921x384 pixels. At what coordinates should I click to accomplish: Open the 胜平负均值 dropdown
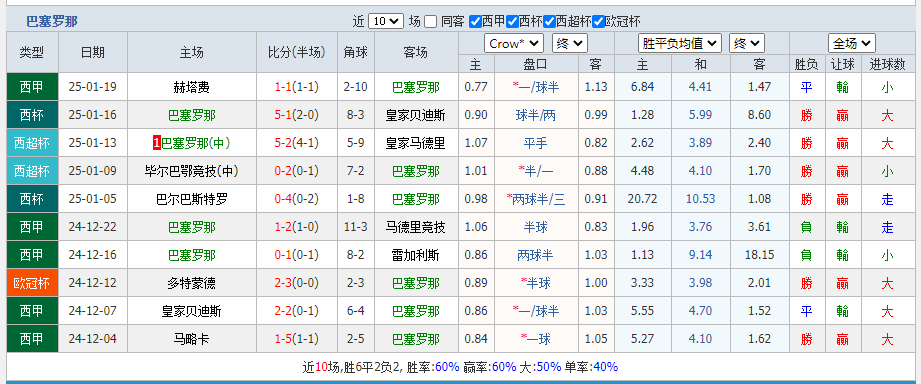[x=680, y=43]
